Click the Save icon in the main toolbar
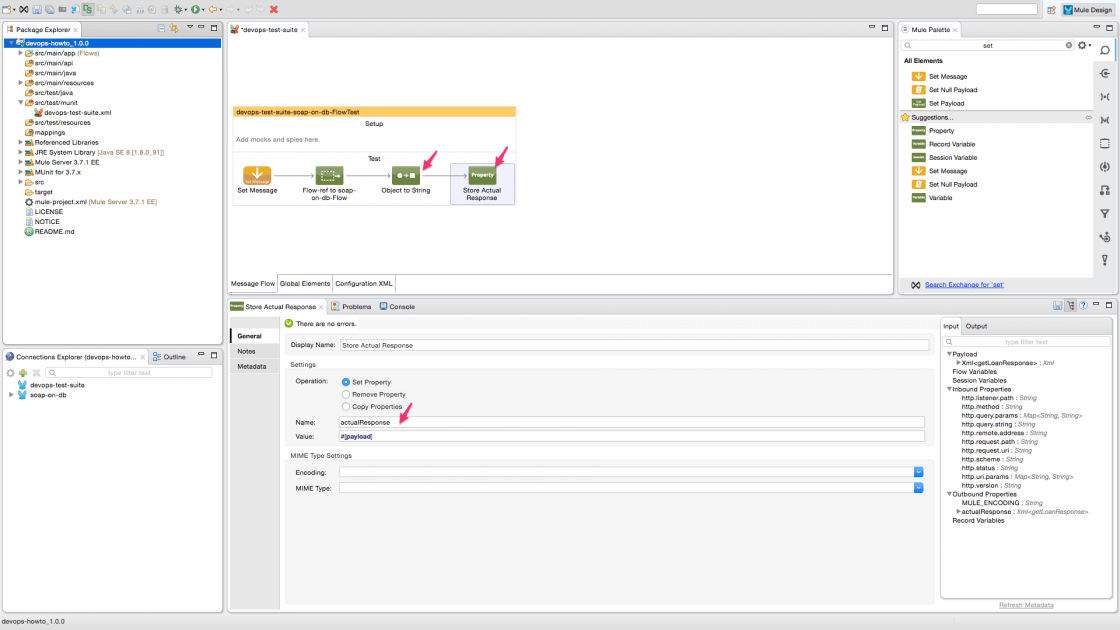This screenshot has height=630, width=1120. tap(37, 9)
